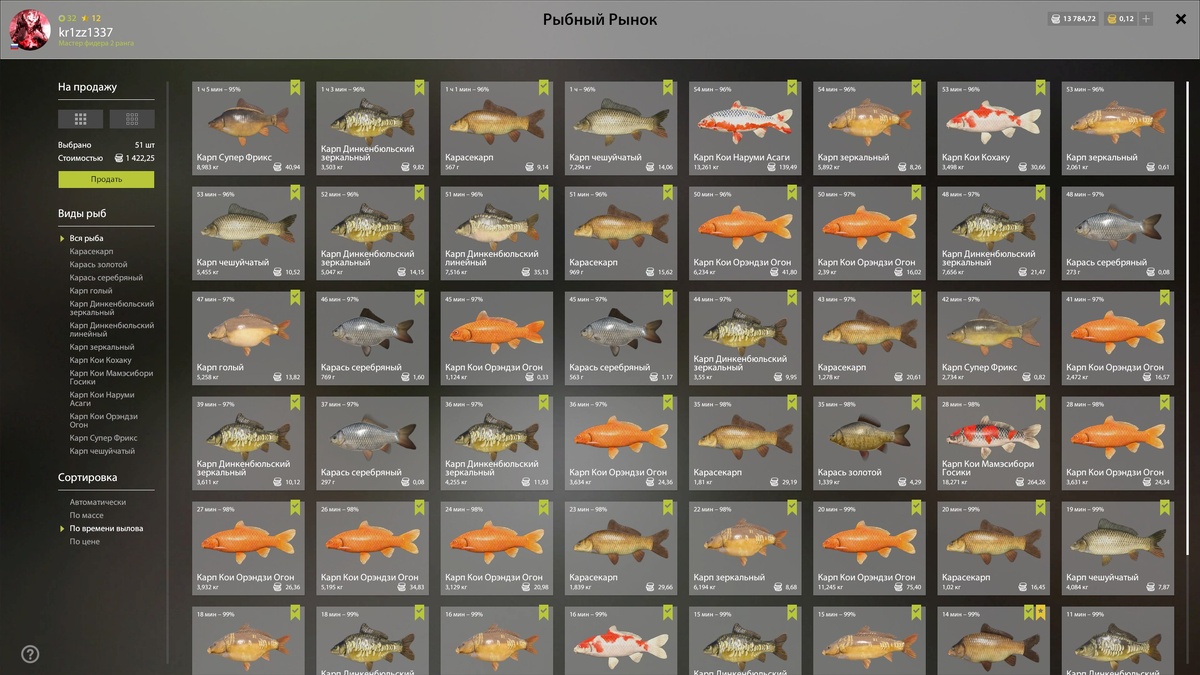Sort fish by price with По цене
The image size is (1200, 675).
(x=84, y=541)
